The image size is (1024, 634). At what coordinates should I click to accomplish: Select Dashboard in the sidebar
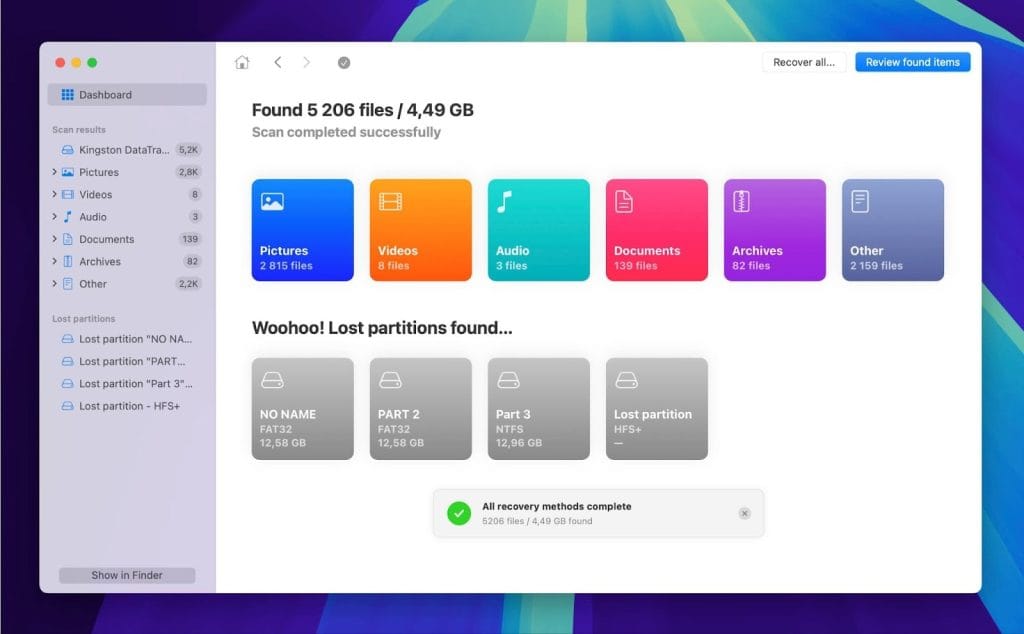tap(127, 95)
